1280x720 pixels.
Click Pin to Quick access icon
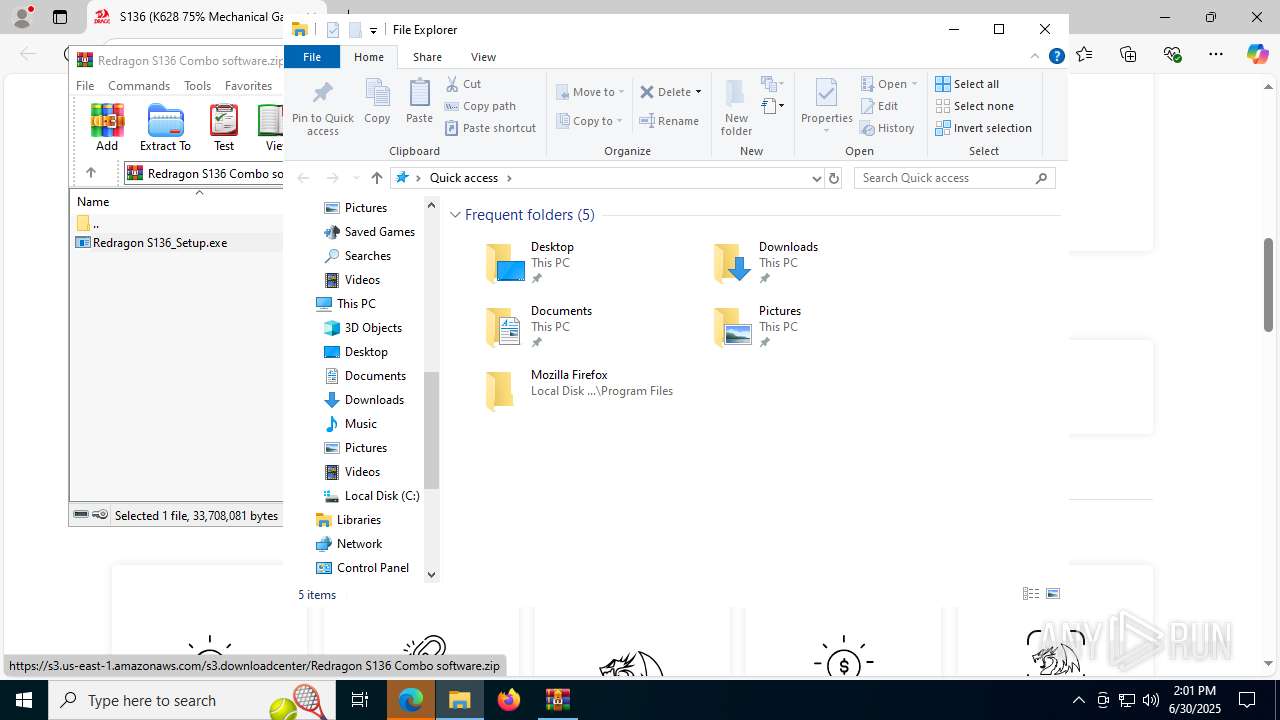coord(322,108)
